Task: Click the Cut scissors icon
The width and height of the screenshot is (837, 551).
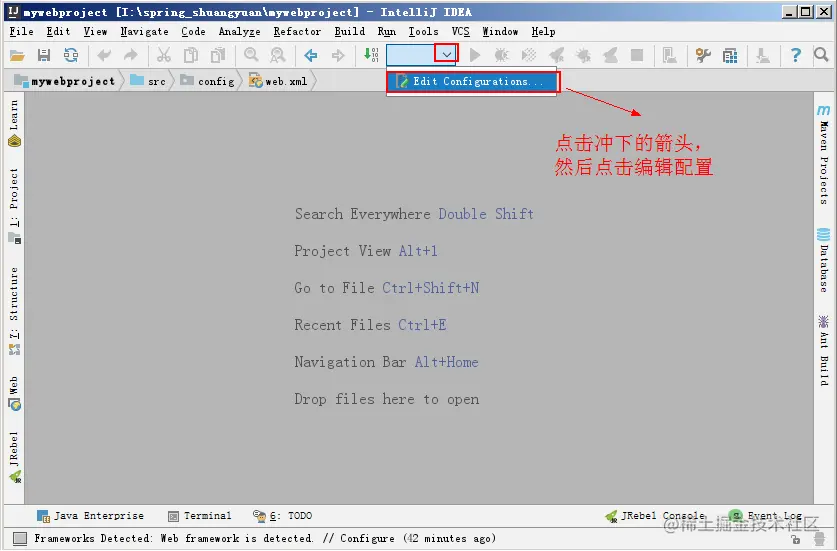Action: pyautogui.click(x=163, y=55)
